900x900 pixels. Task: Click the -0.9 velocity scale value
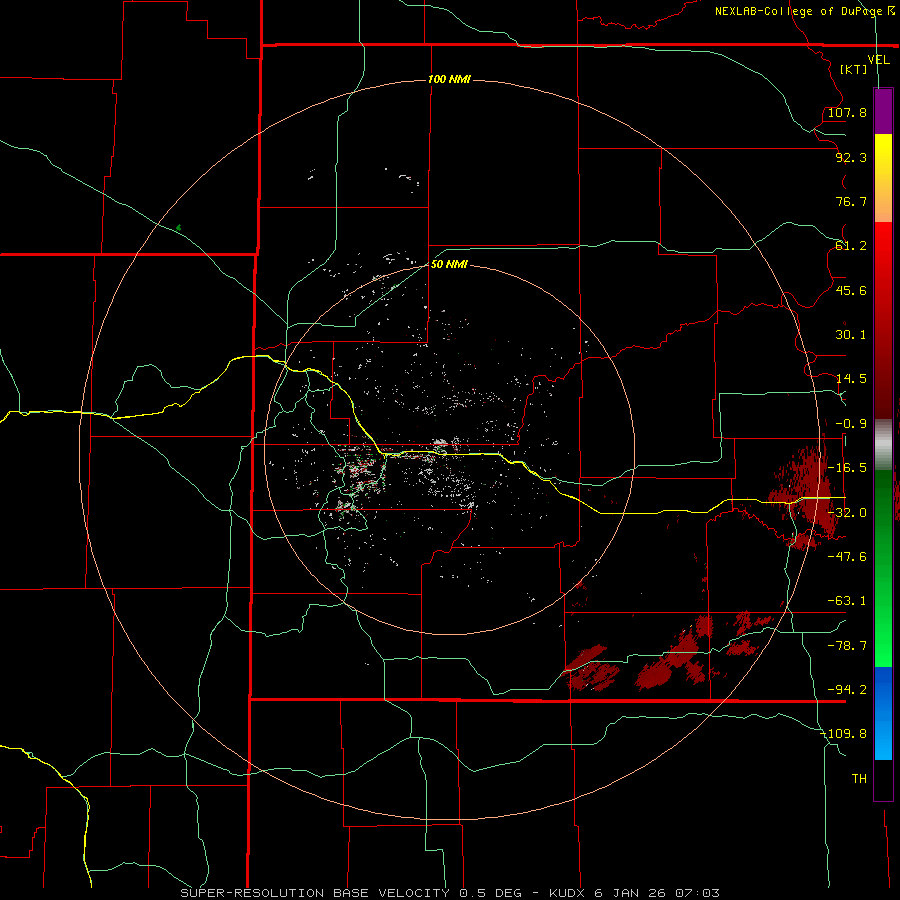pyautogui.click(x=851, y=424)
